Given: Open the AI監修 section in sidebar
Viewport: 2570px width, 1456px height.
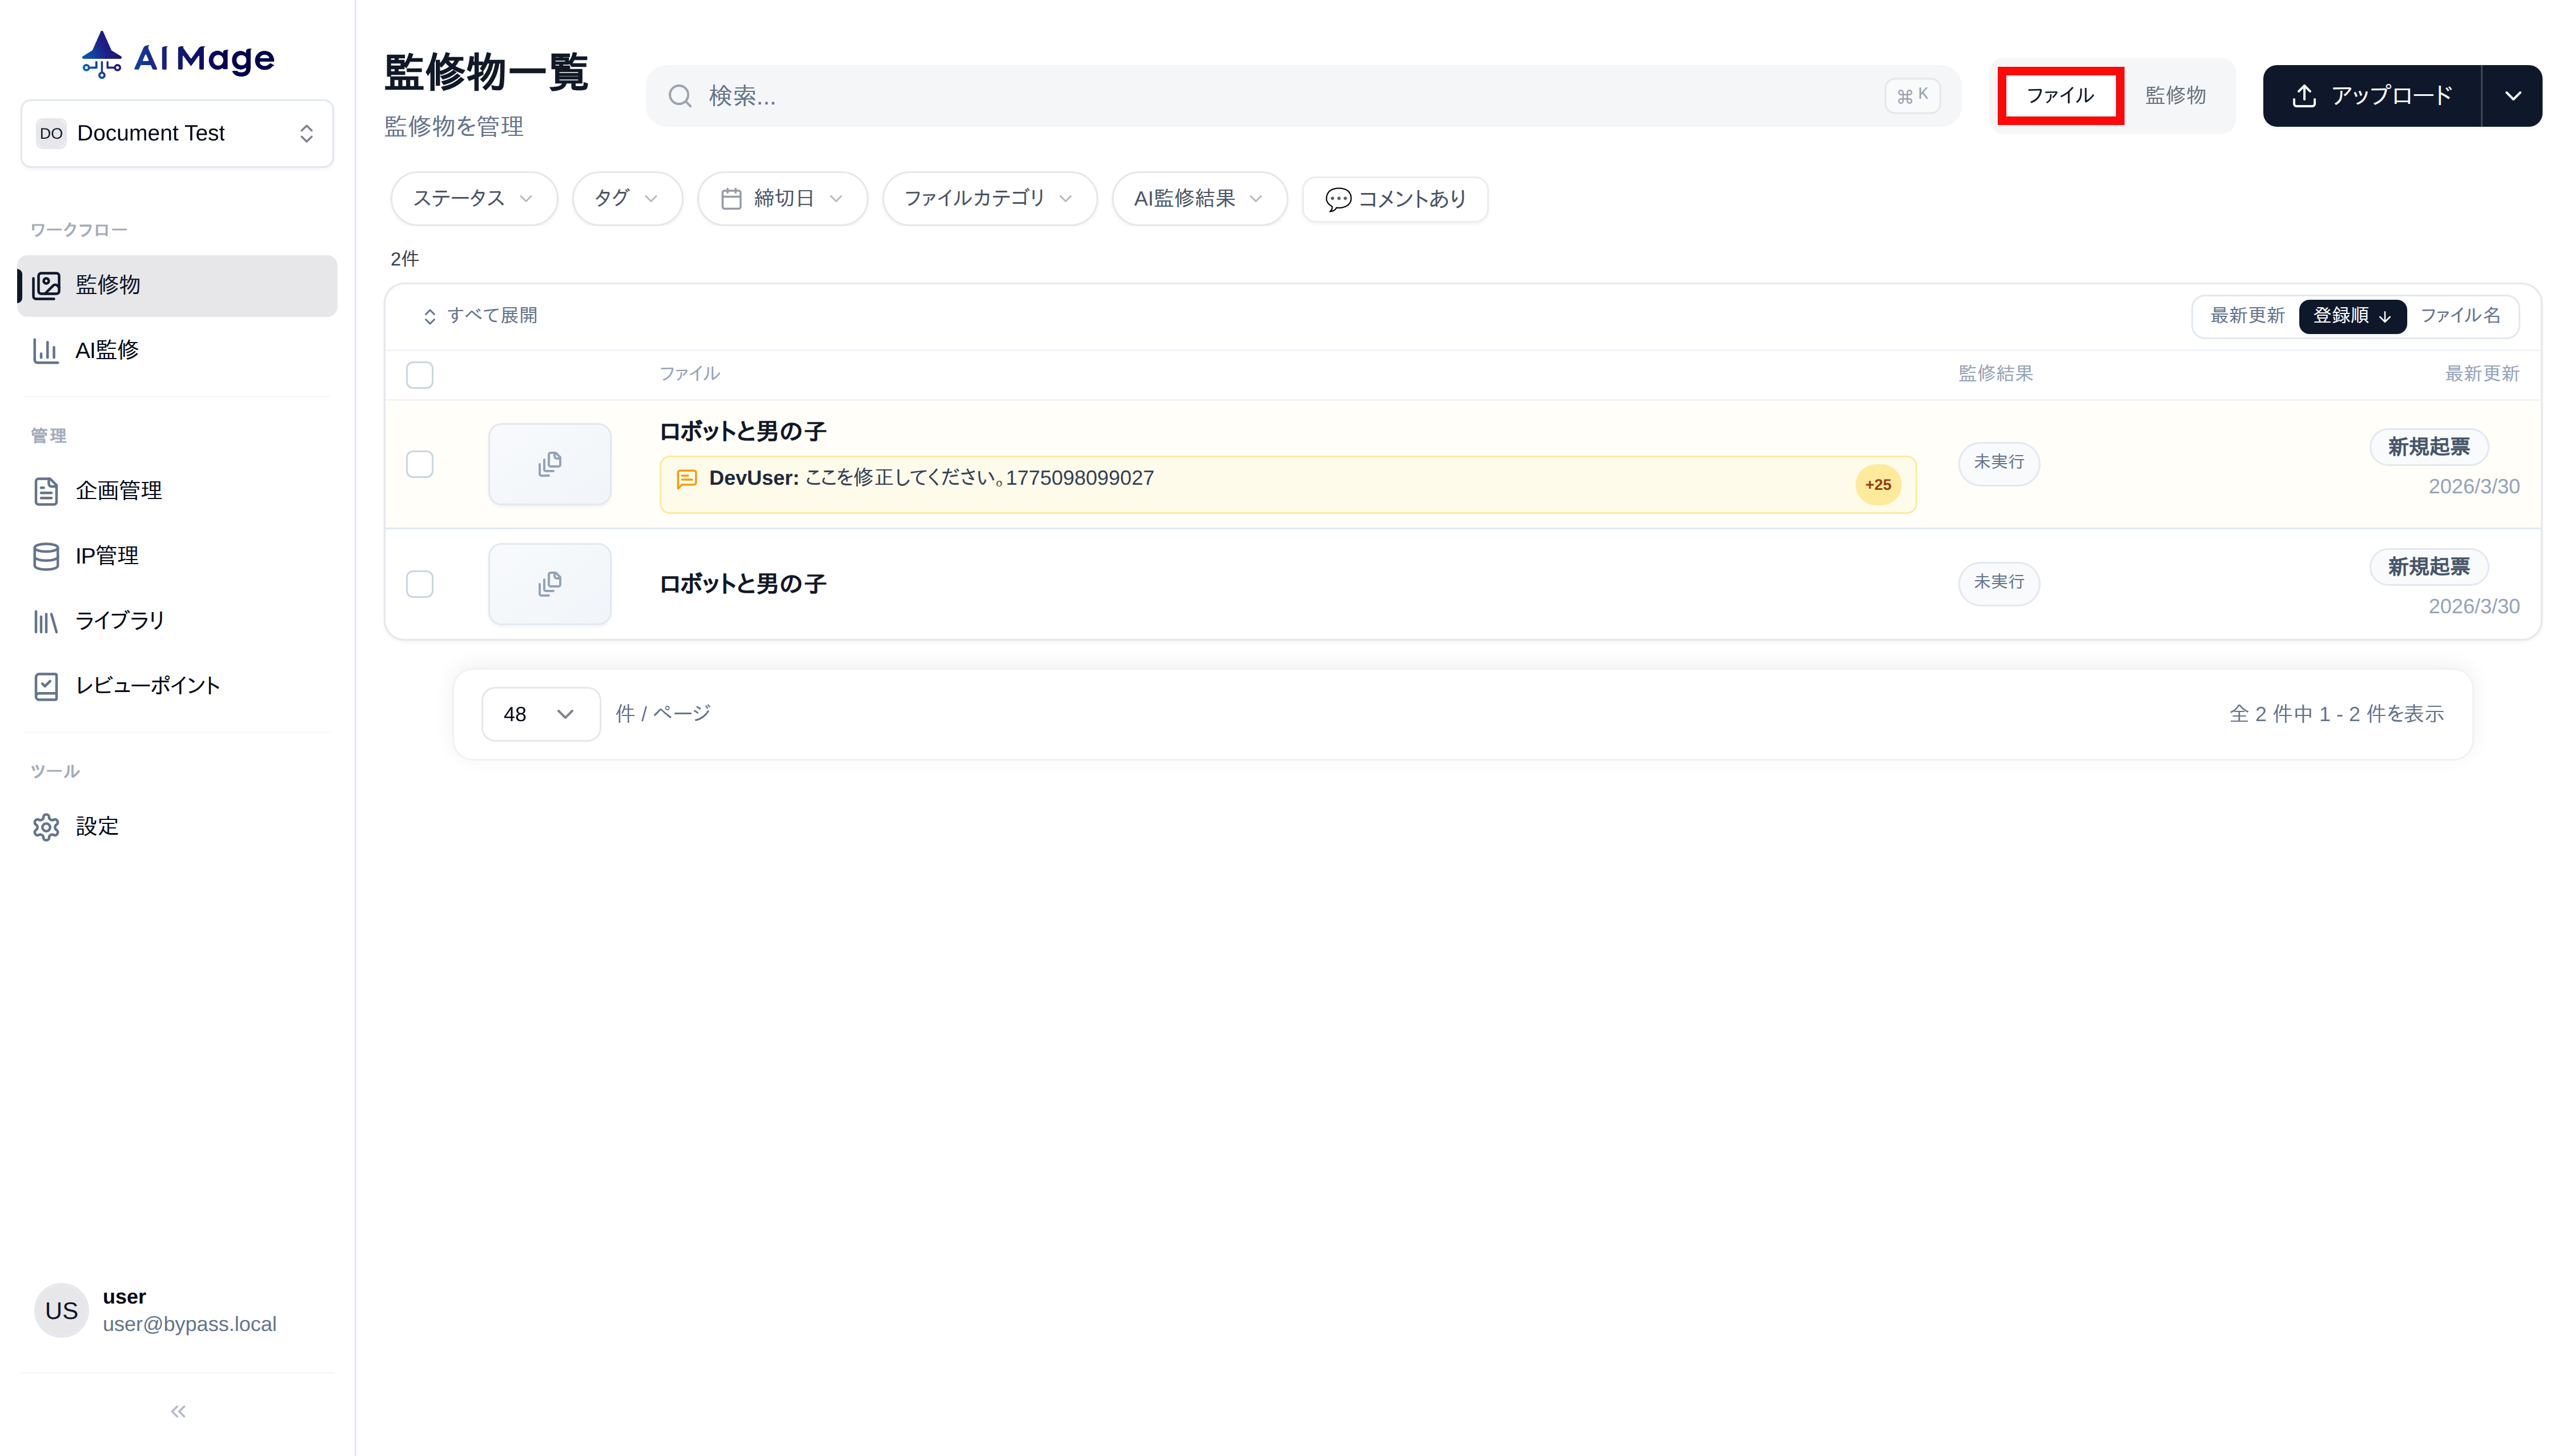Looking at the screenshot, I should [x=107, y=350].
